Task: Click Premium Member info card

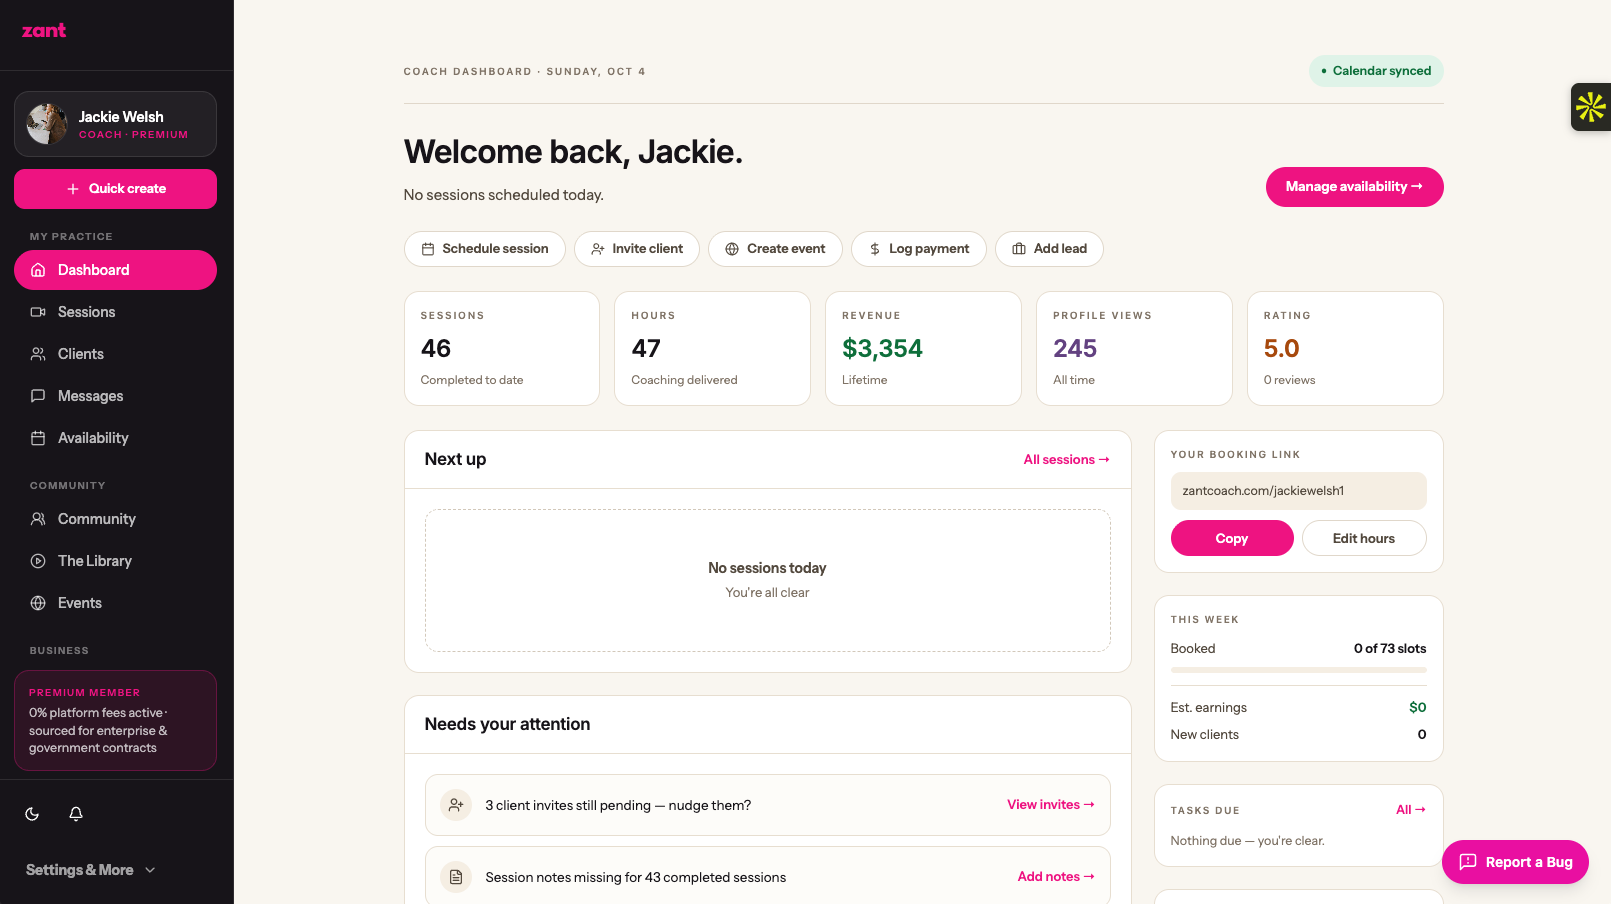Action: (115, 720)
